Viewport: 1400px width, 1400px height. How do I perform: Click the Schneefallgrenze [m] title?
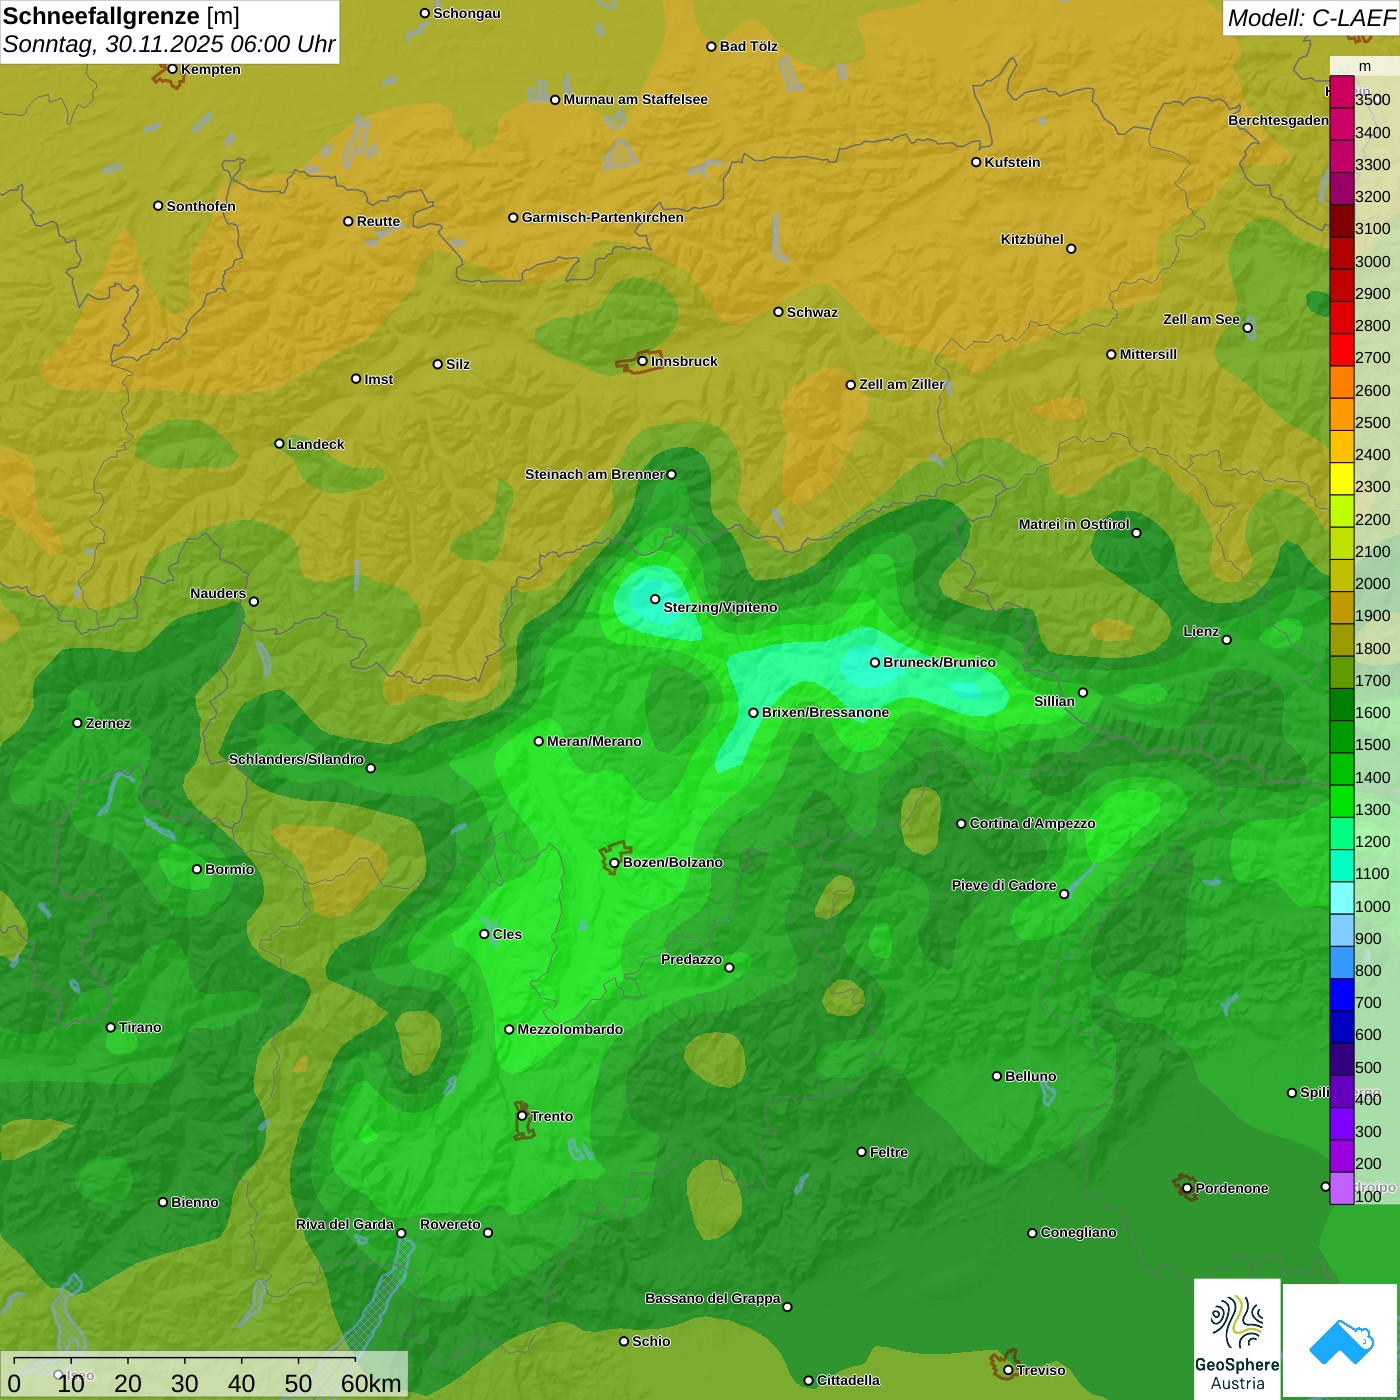pos(121,16)
